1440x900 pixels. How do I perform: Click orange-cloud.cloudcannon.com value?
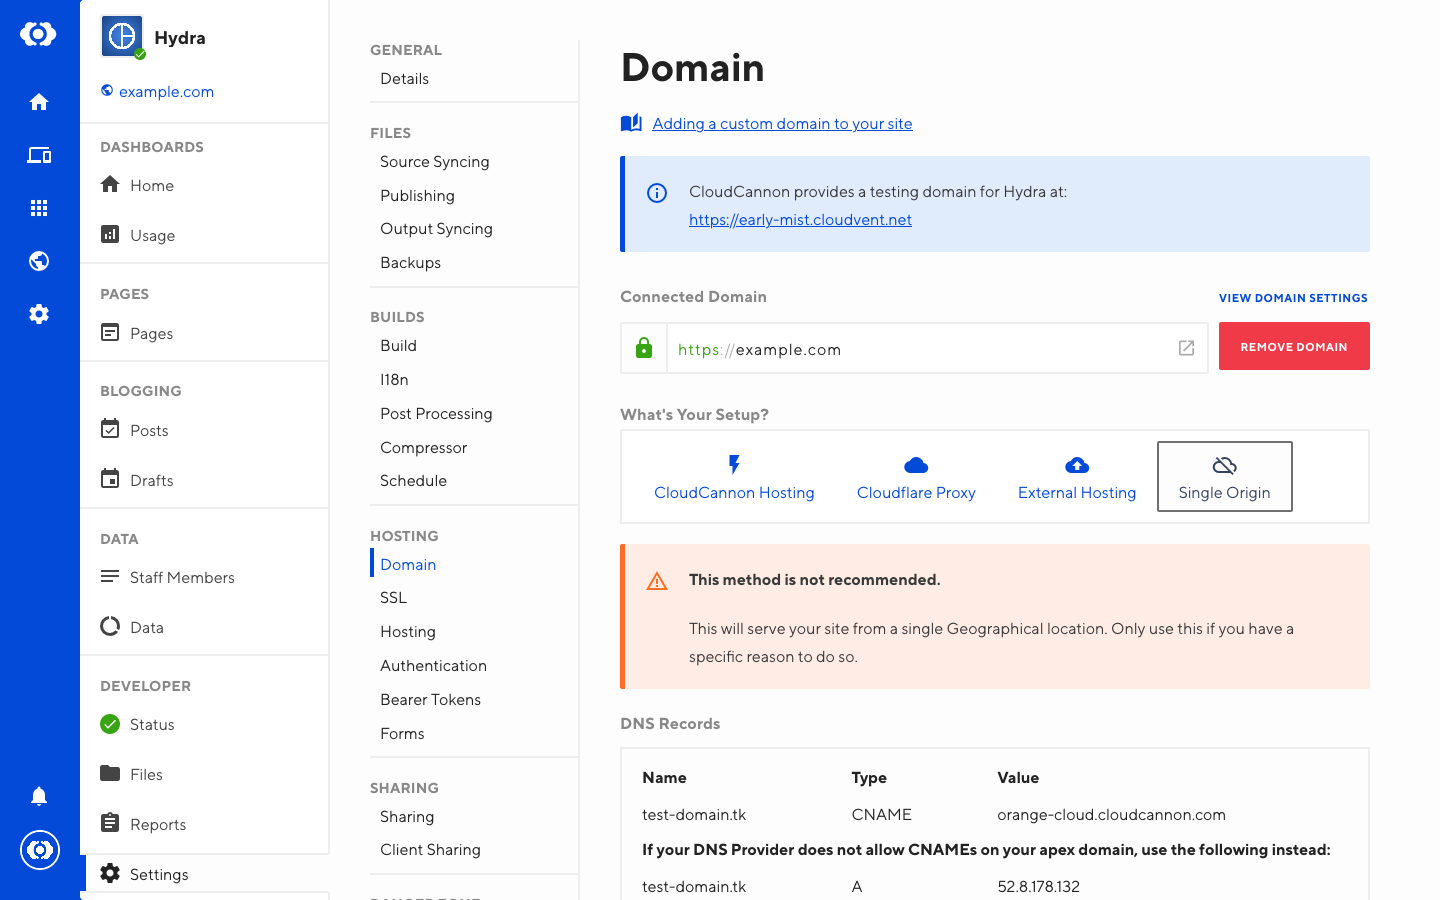click(x=1111, y=815)
